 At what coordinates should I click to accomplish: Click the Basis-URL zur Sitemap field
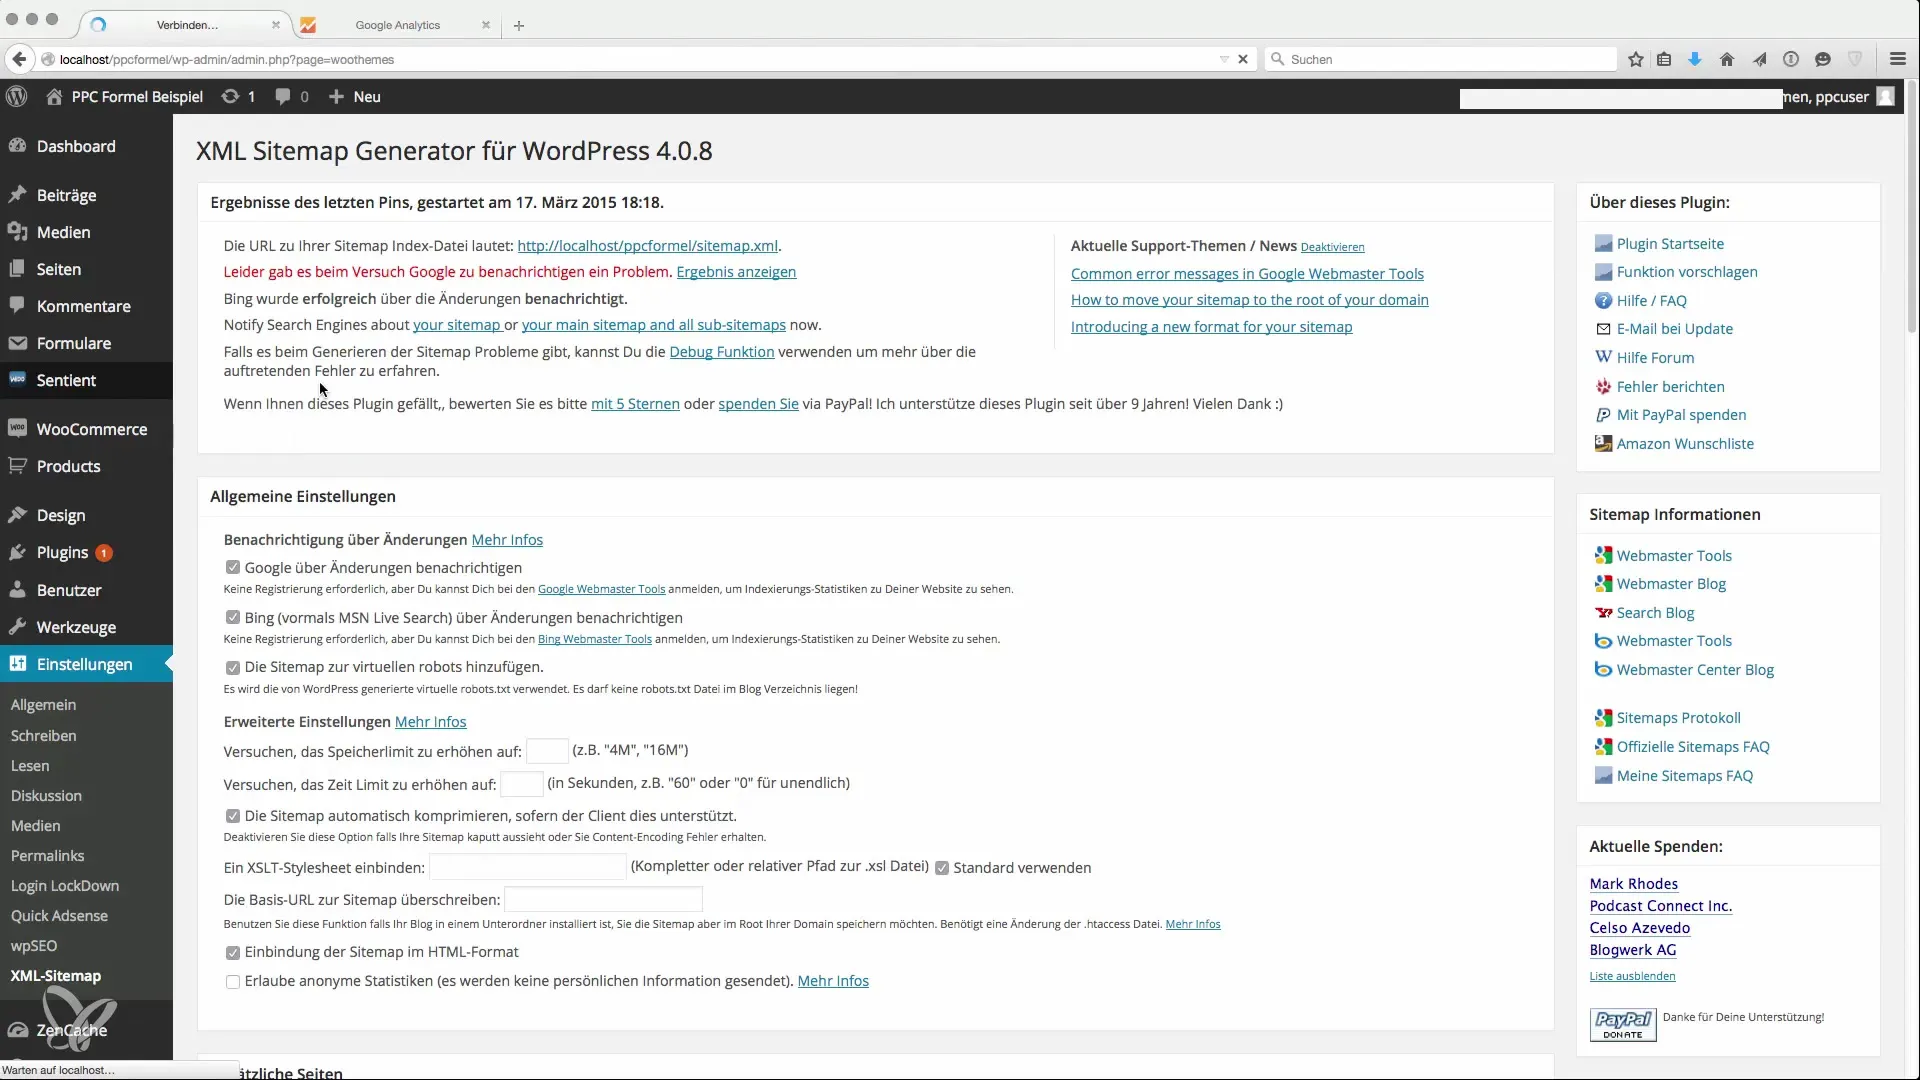[x=604, y=900]
